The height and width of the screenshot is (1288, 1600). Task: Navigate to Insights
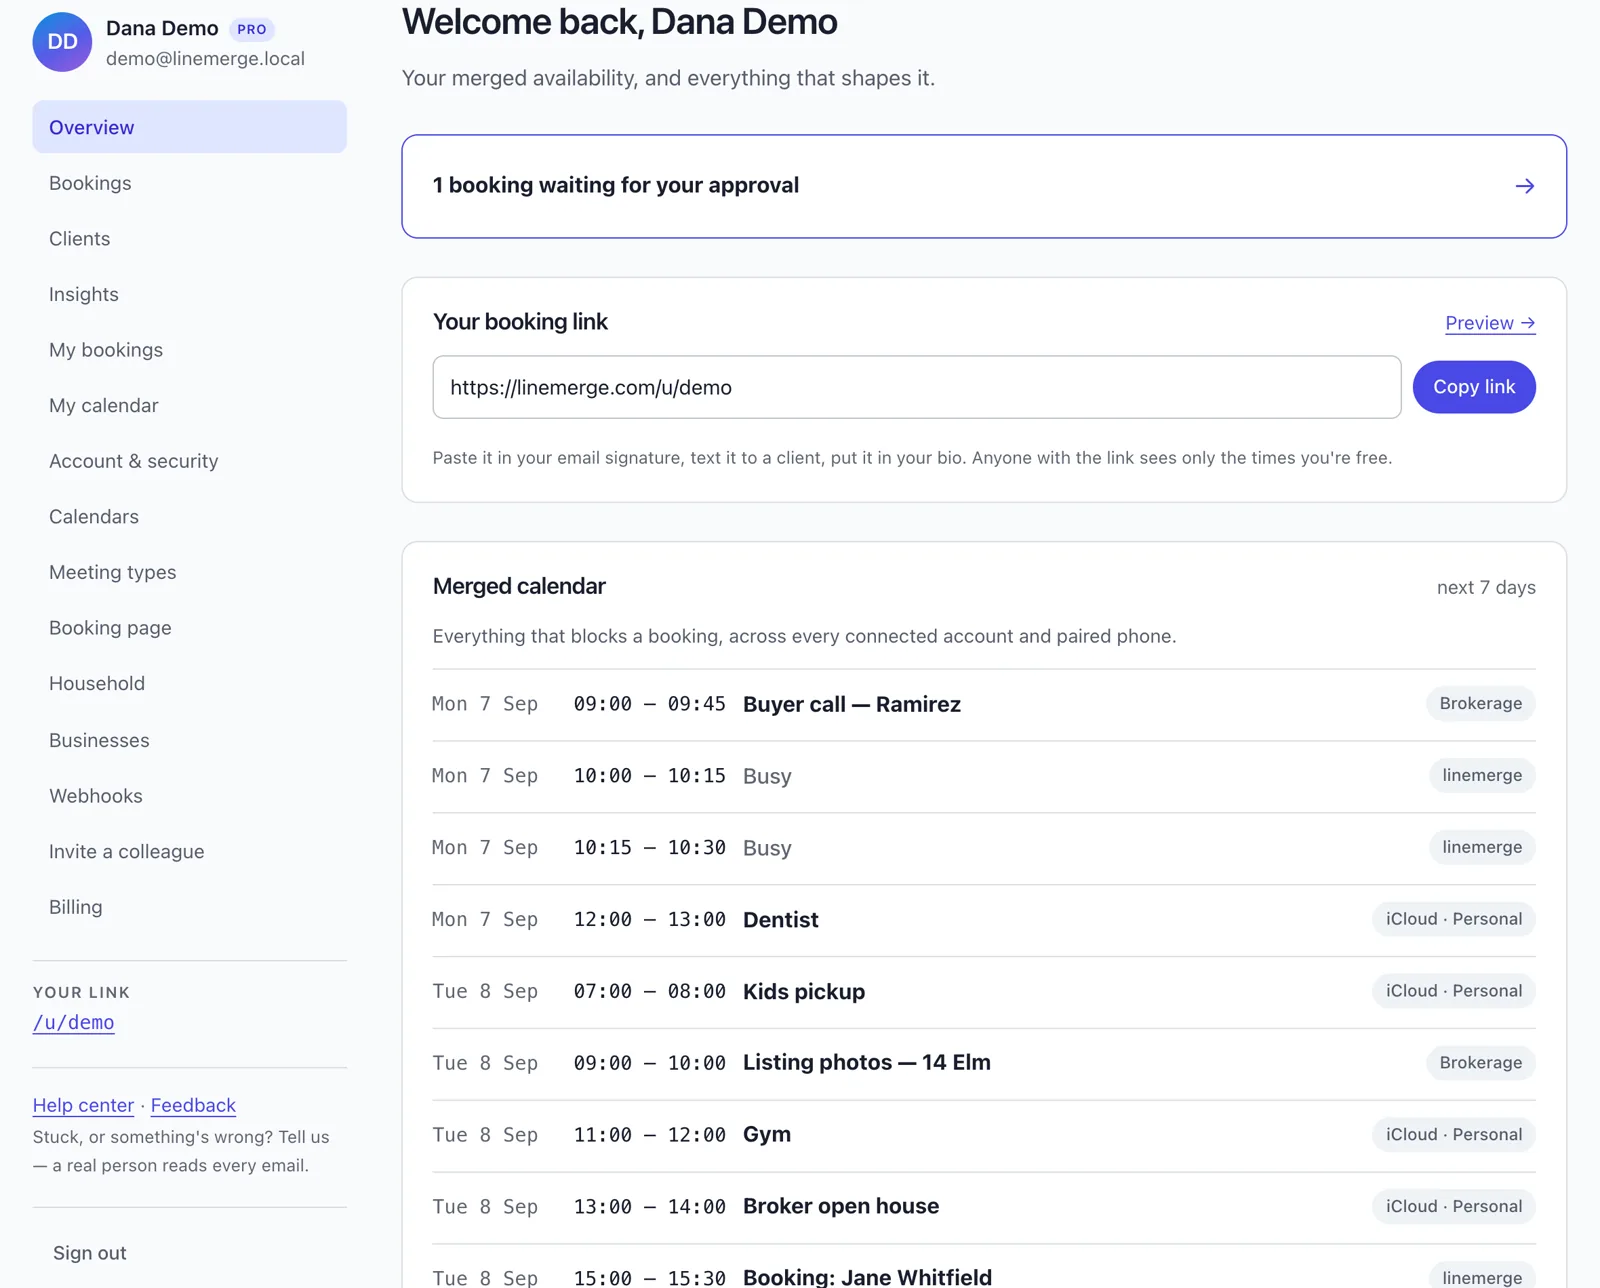click(189, 294)
